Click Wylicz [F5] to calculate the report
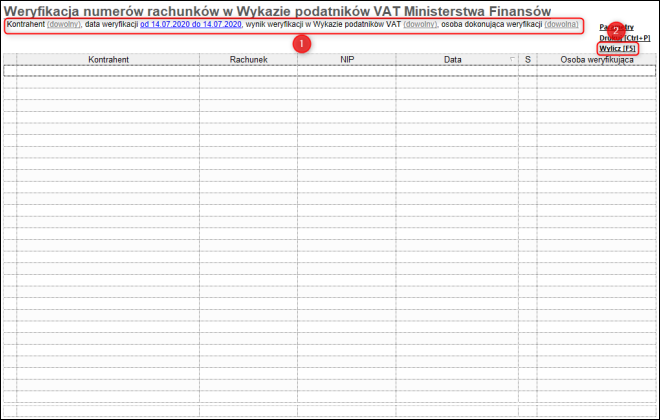This screenshot has width=660, height=420. point(617,48)
